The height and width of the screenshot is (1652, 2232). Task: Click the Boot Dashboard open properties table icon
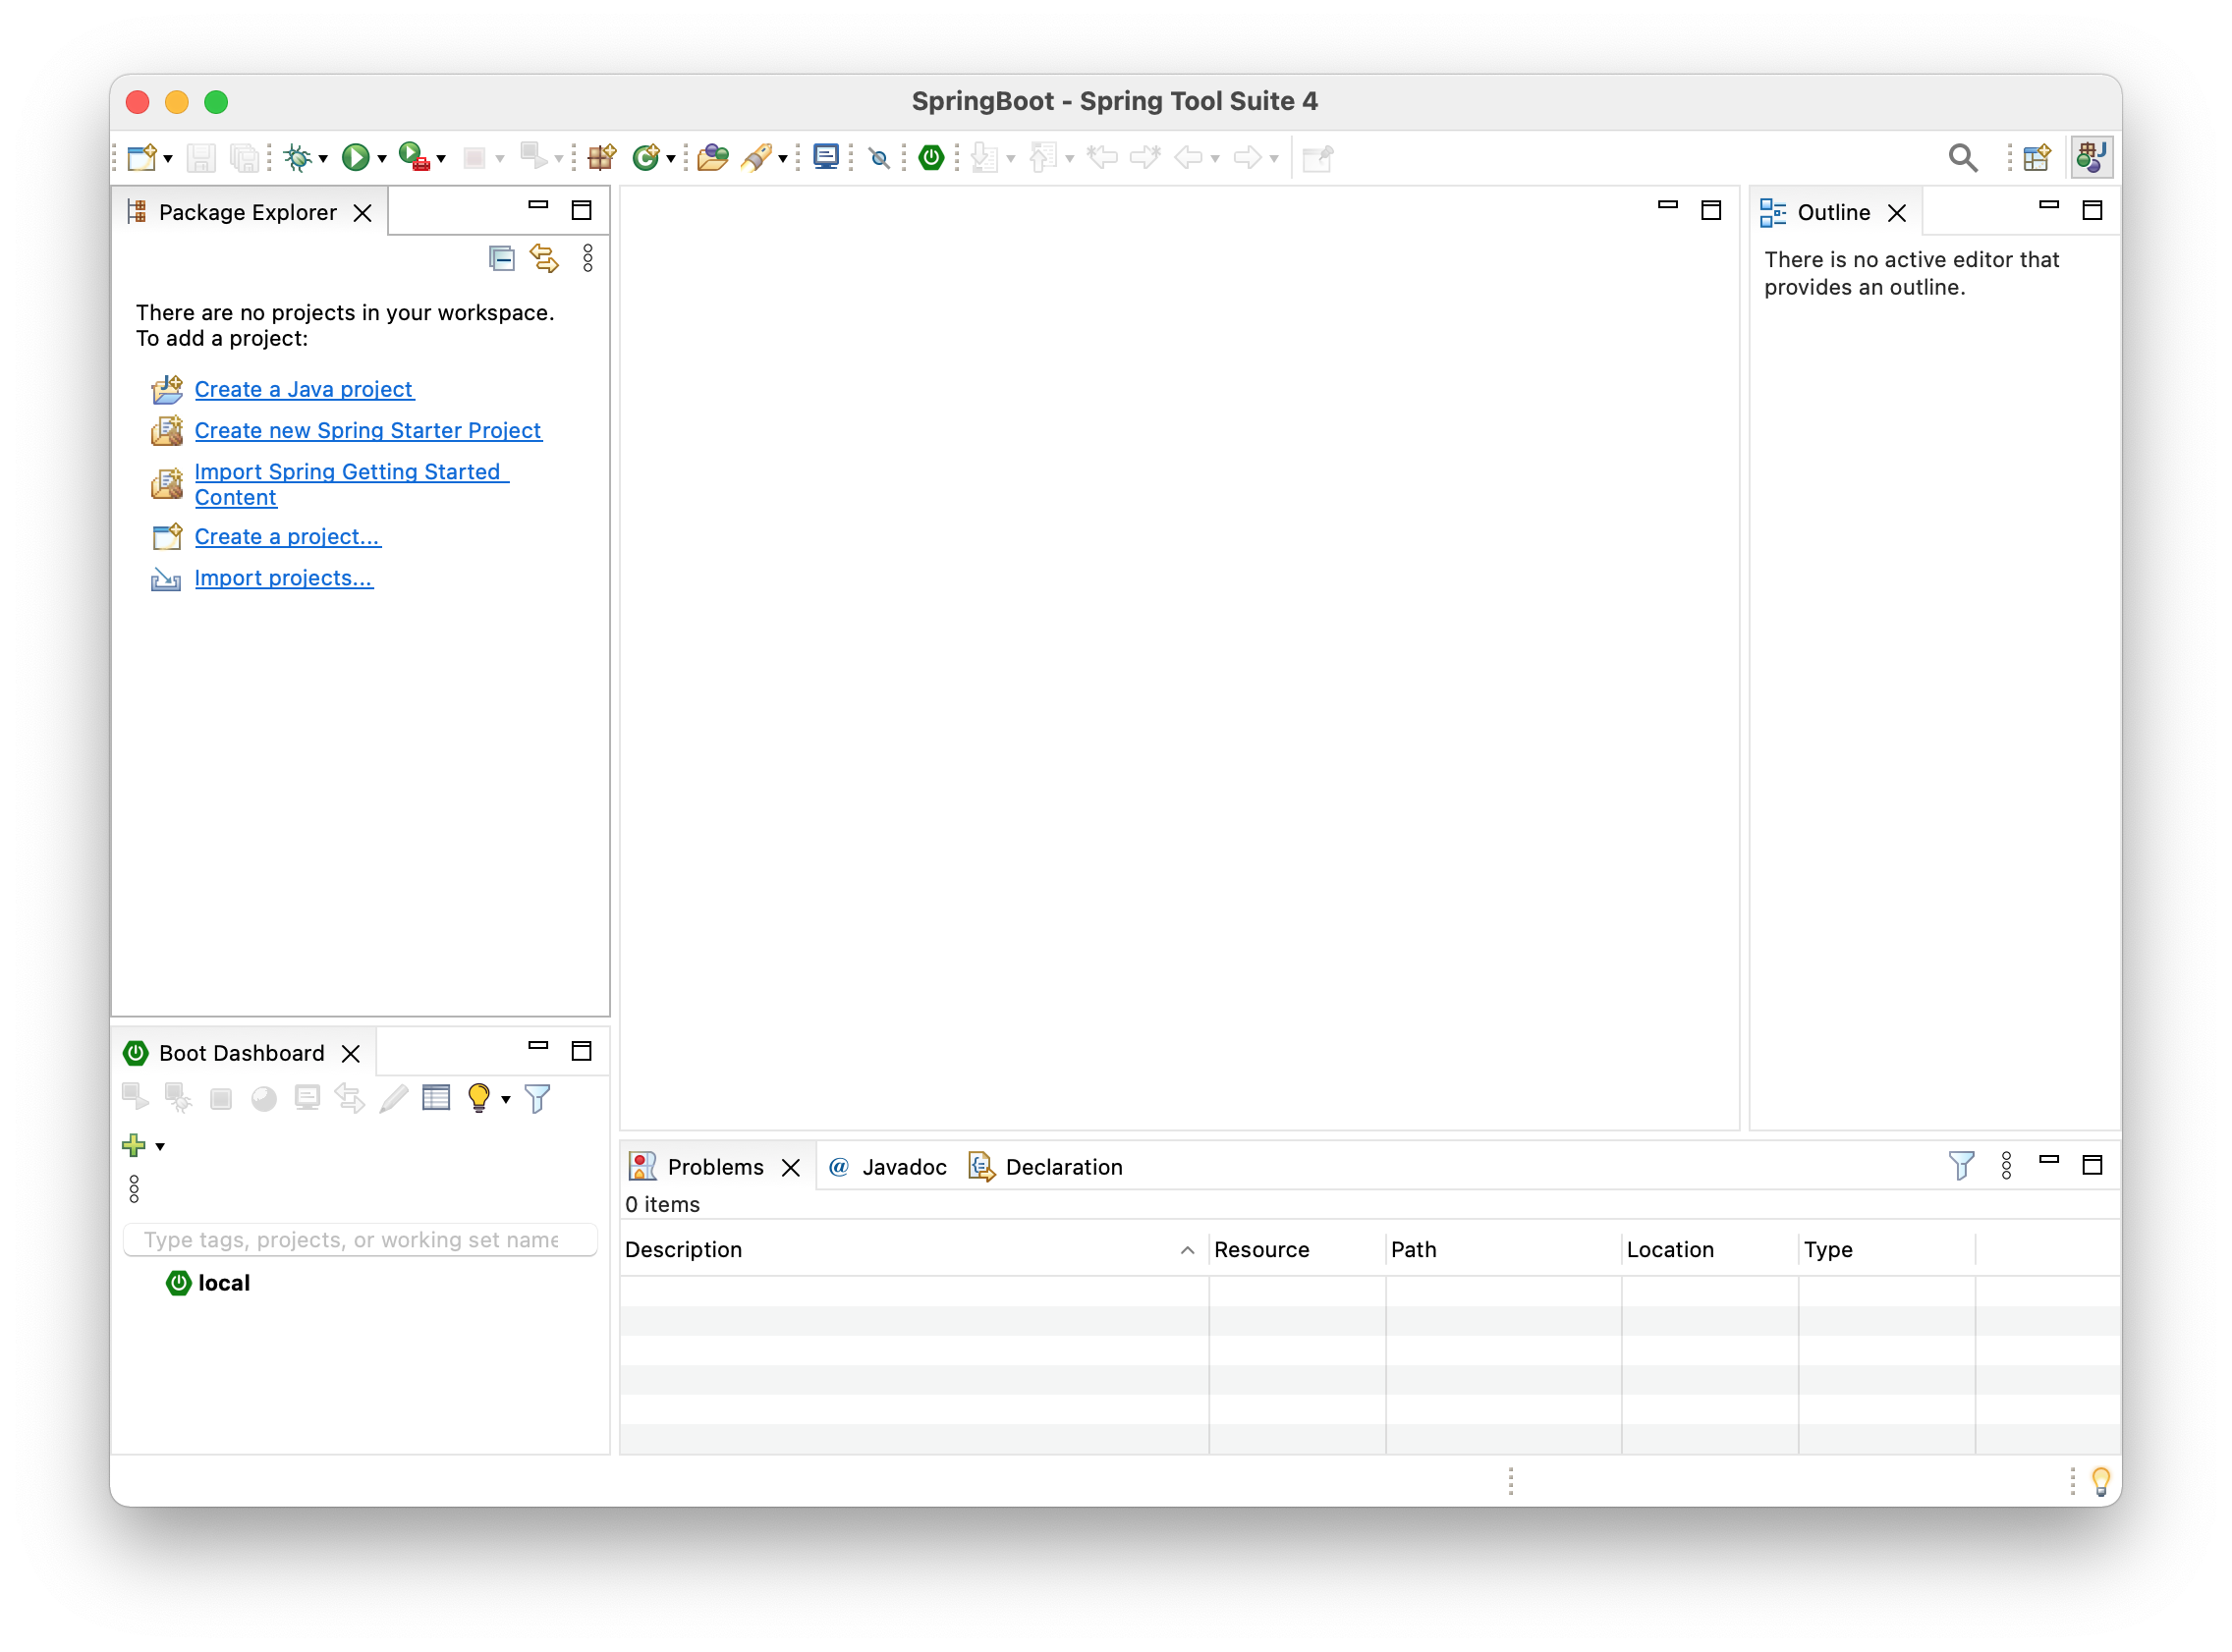click(x=436, y=1097)
